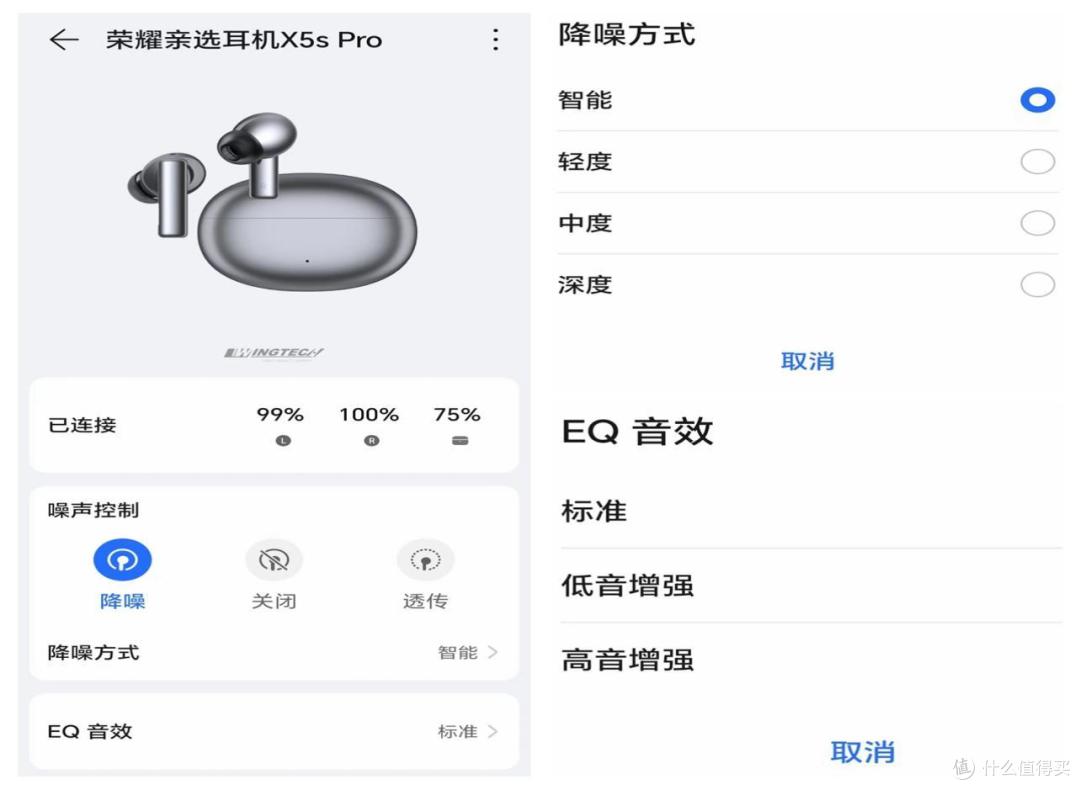
Task: Select the 关闭 (off) noise control icon
Action: (274, 560)
